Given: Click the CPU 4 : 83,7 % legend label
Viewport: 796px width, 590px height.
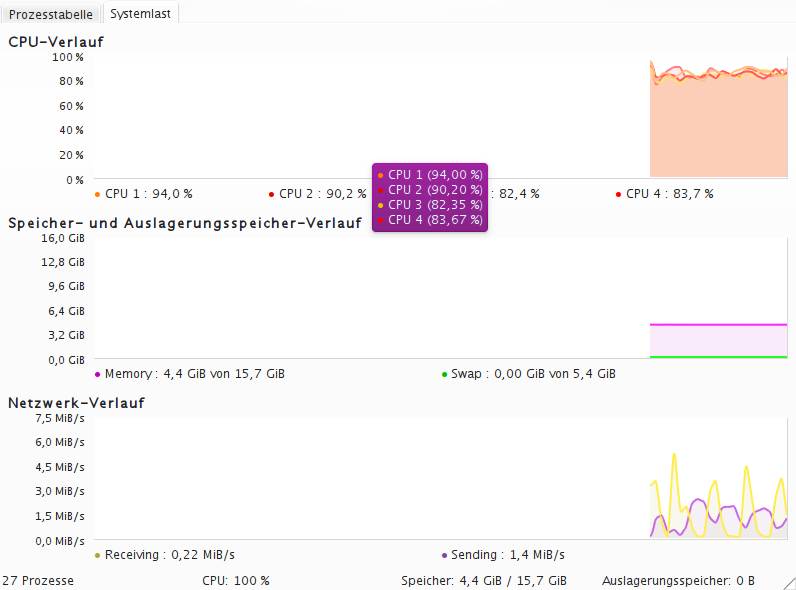Looking at the screenshot, I should coord(670,194).
